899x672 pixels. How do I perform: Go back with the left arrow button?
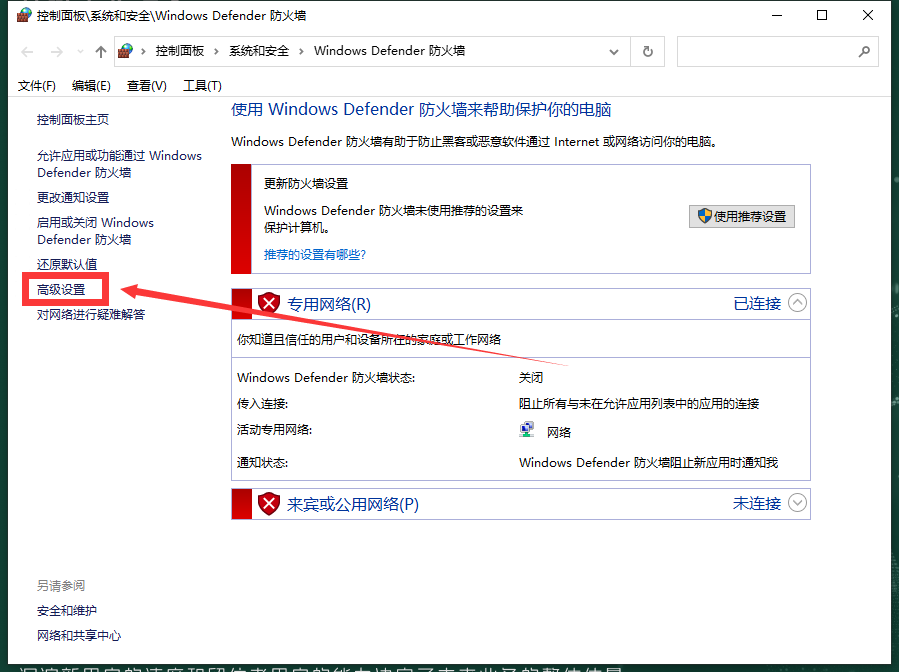pos(27,52)
